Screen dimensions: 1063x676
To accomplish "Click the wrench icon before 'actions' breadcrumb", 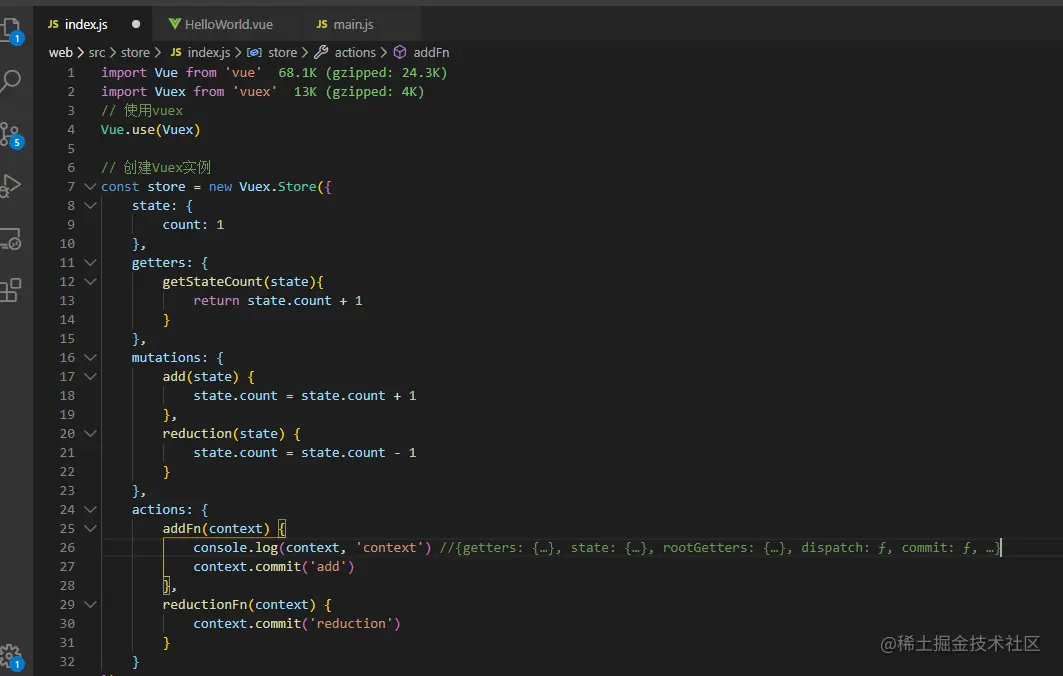I will (x=321, y=52).
